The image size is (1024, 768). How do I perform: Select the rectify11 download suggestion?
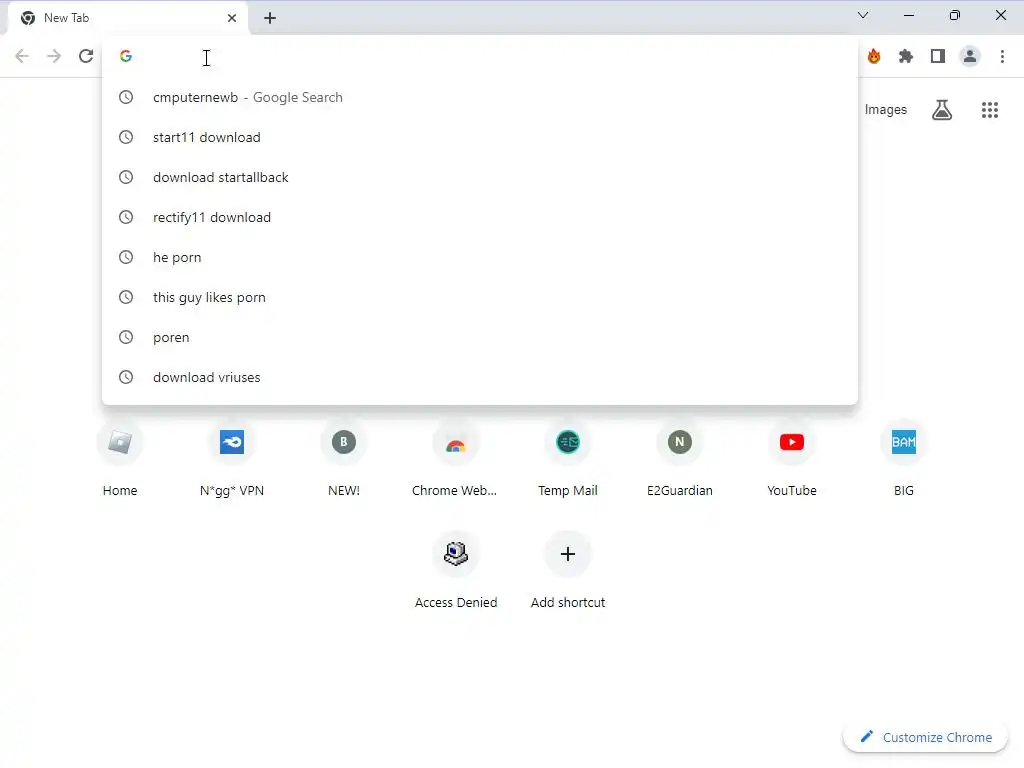(x=480, y=217)
